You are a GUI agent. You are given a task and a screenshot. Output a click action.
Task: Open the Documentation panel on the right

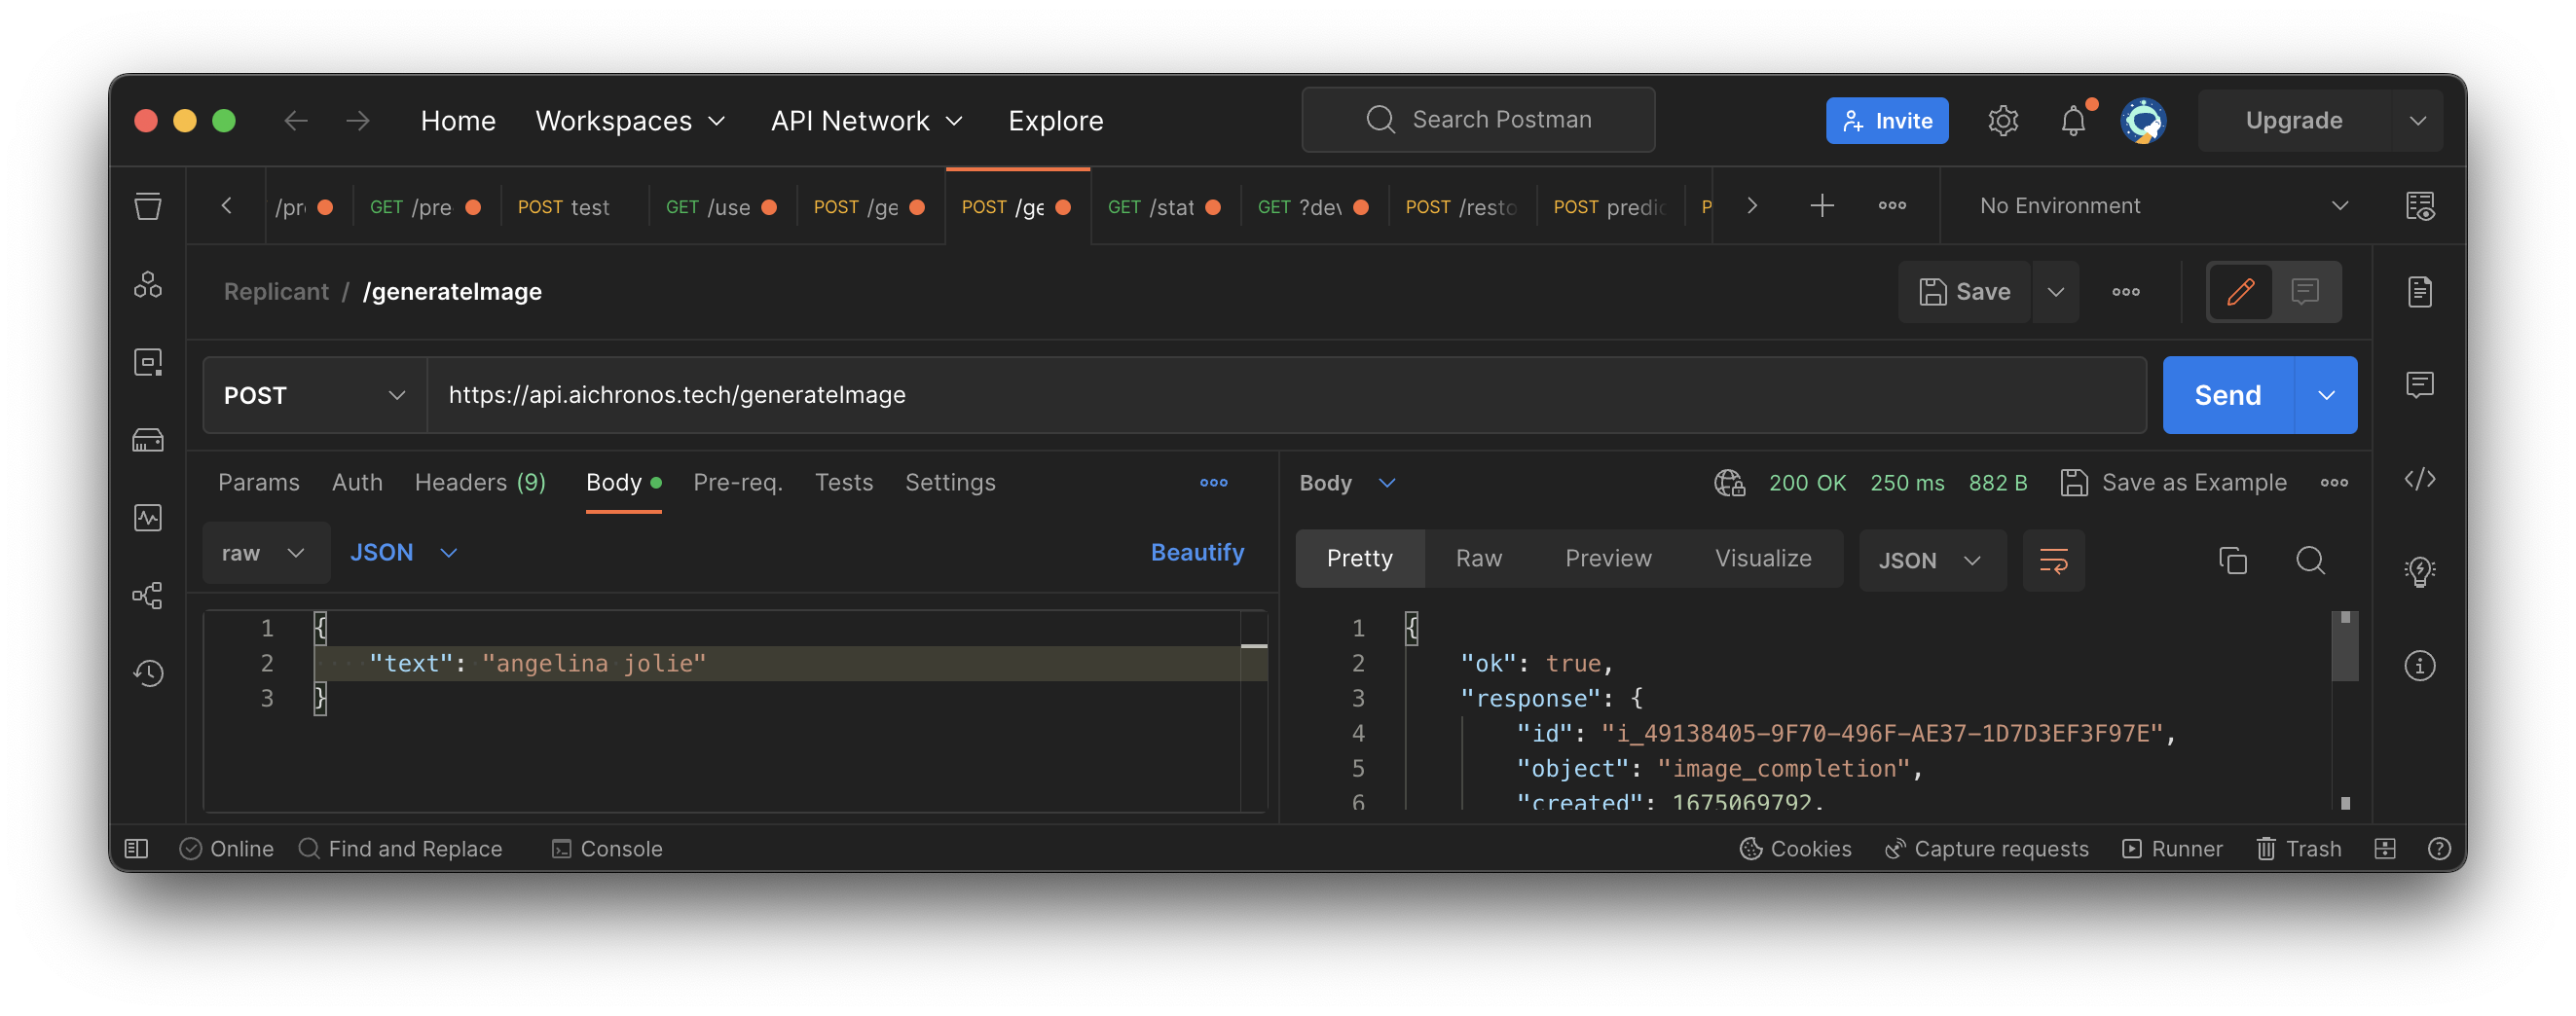(x=2420, y=292)
